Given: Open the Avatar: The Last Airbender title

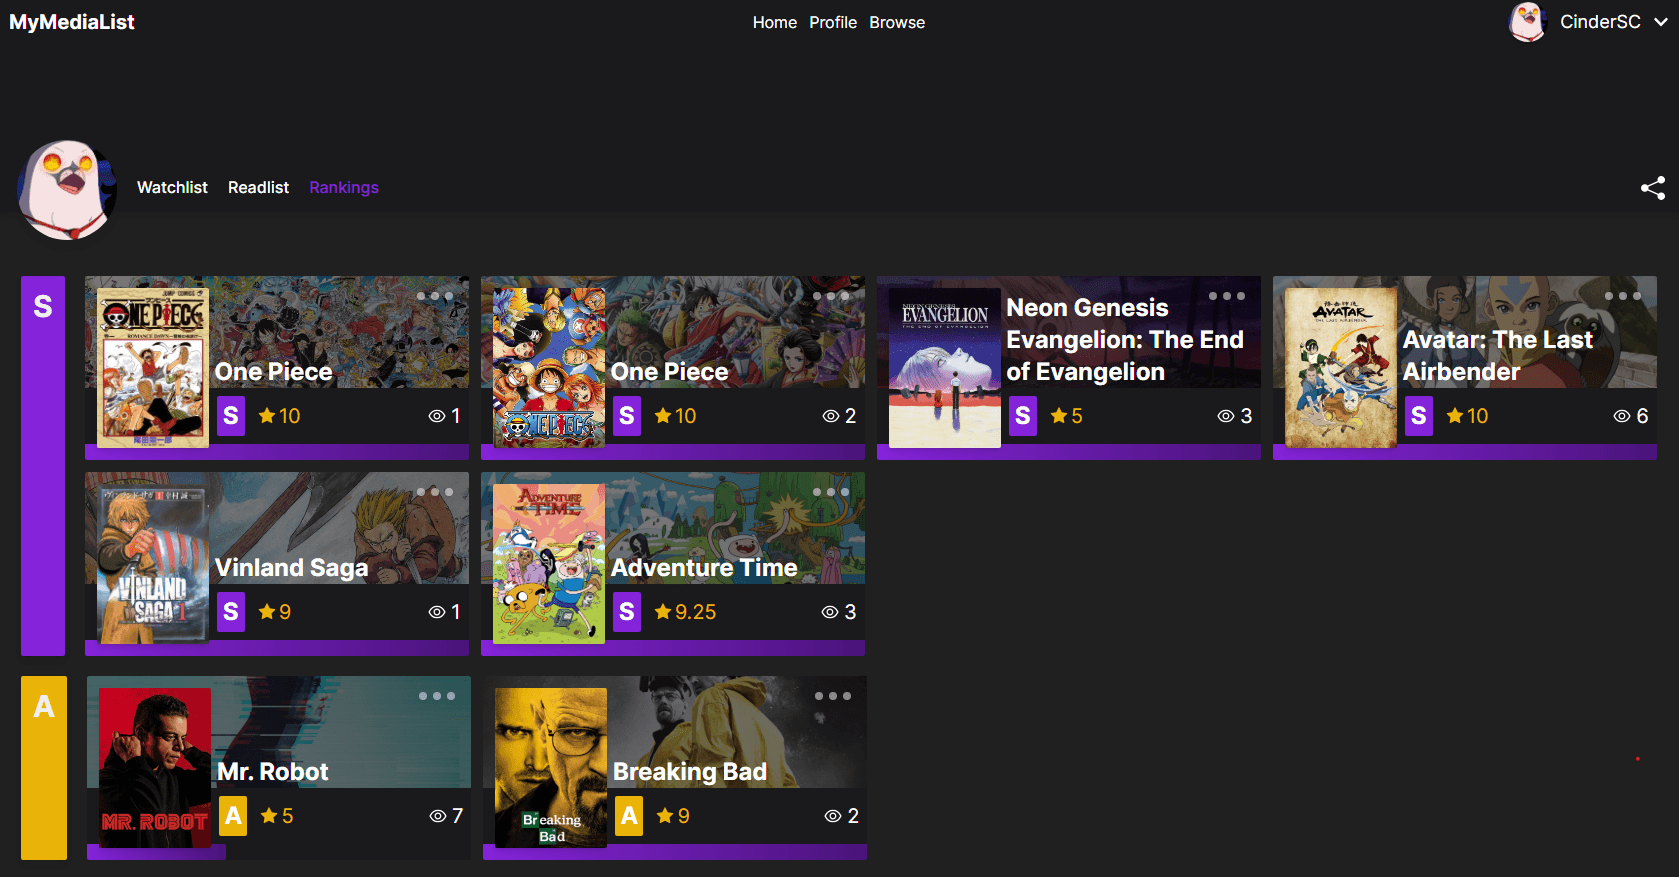Looking at the screenshot, I should click(x=1498, y=355).
